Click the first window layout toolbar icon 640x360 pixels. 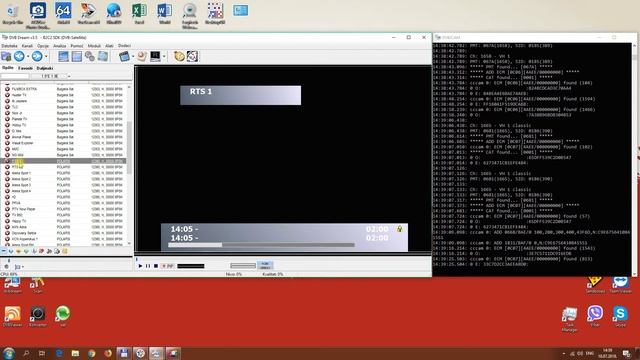click(x=63, y=56)
